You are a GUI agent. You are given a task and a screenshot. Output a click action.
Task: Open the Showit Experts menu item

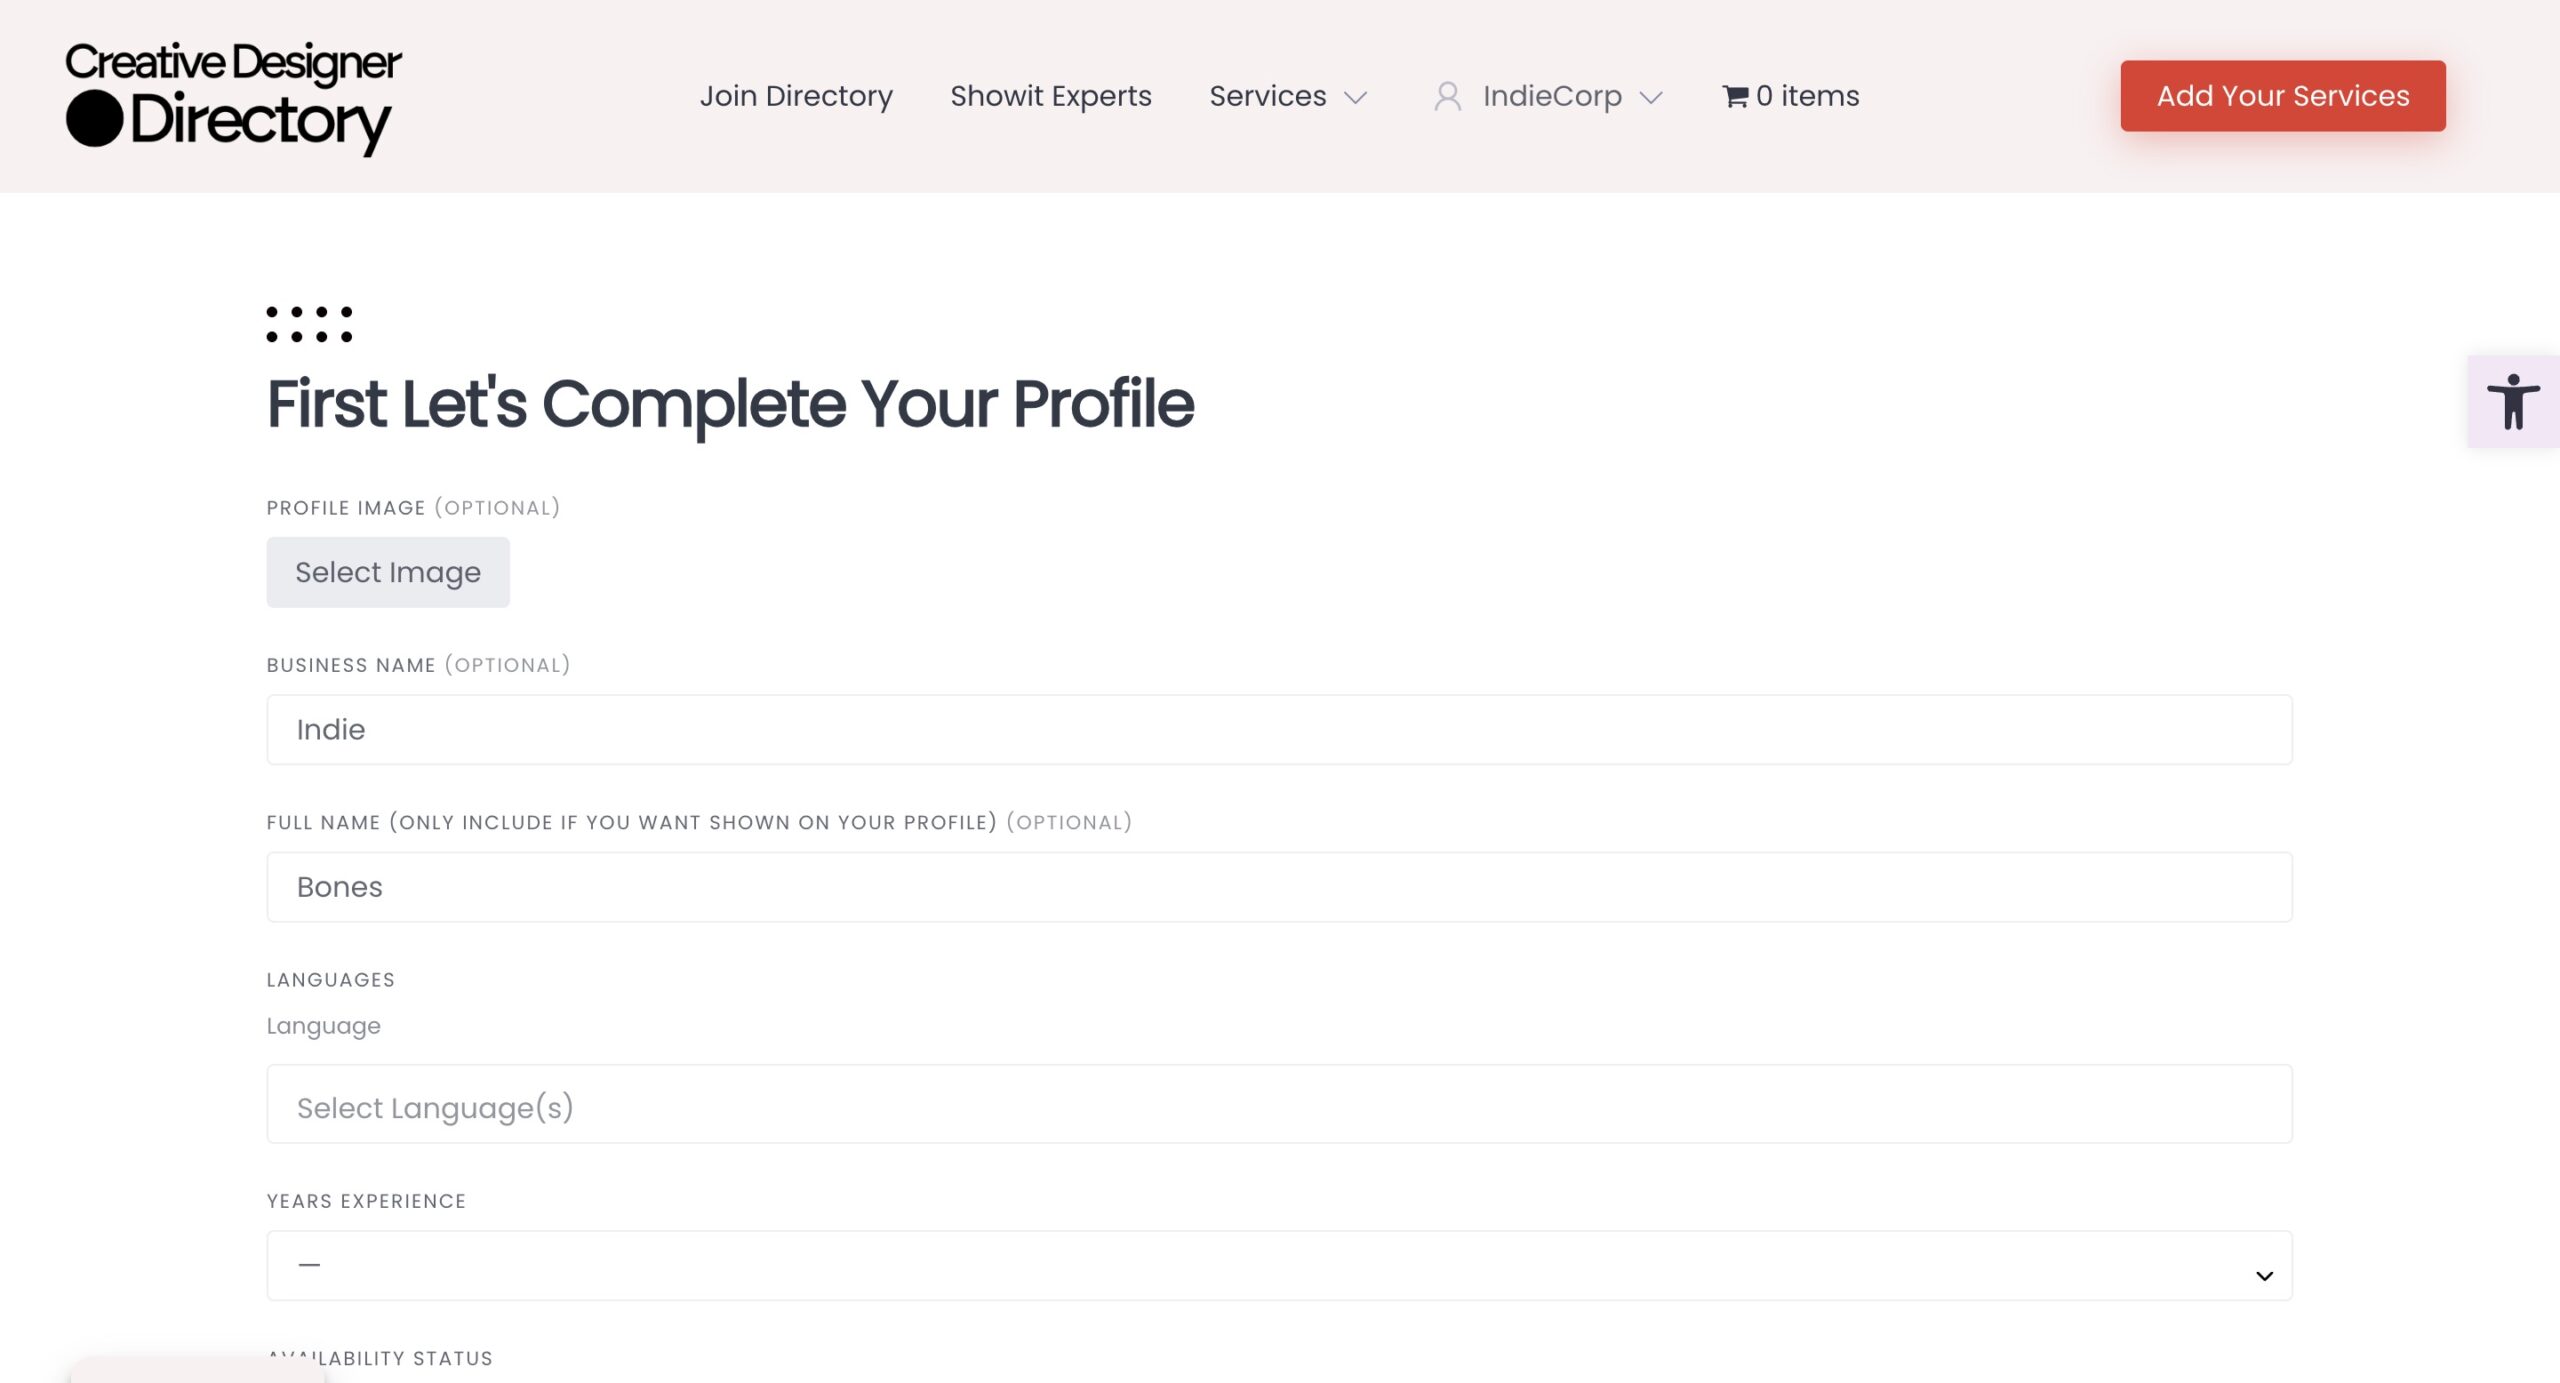[1051, 96]
